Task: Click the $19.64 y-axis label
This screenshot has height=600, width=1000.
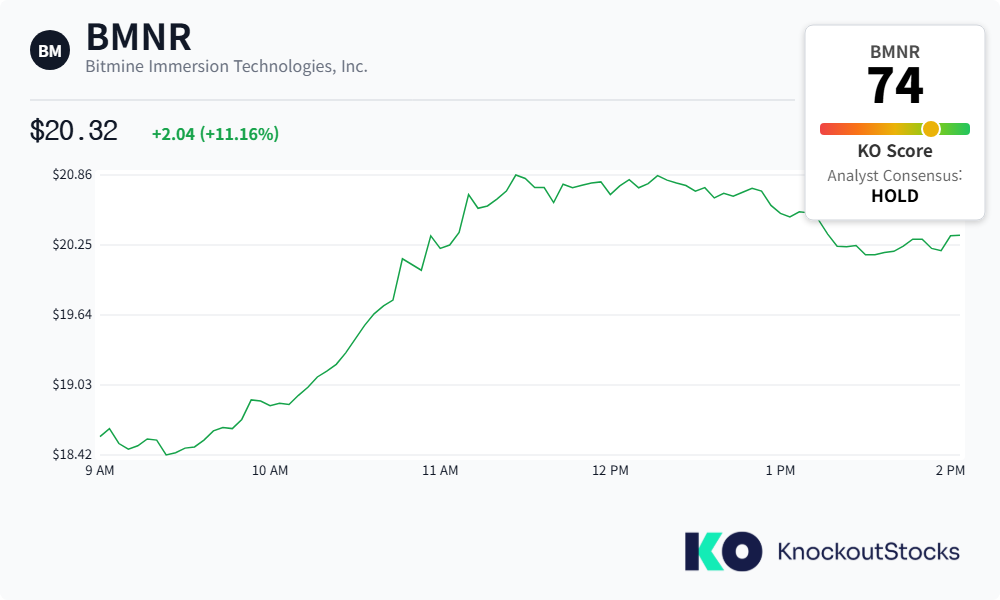Action: pyautogui.click(x=72, y=314)
